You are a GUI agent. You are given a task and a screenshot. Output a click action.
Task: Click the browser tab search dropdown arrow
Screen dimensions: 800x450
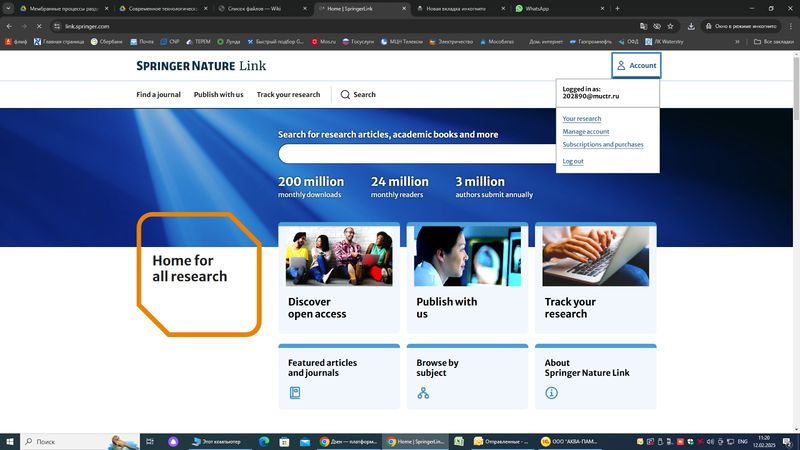point(8,8)
